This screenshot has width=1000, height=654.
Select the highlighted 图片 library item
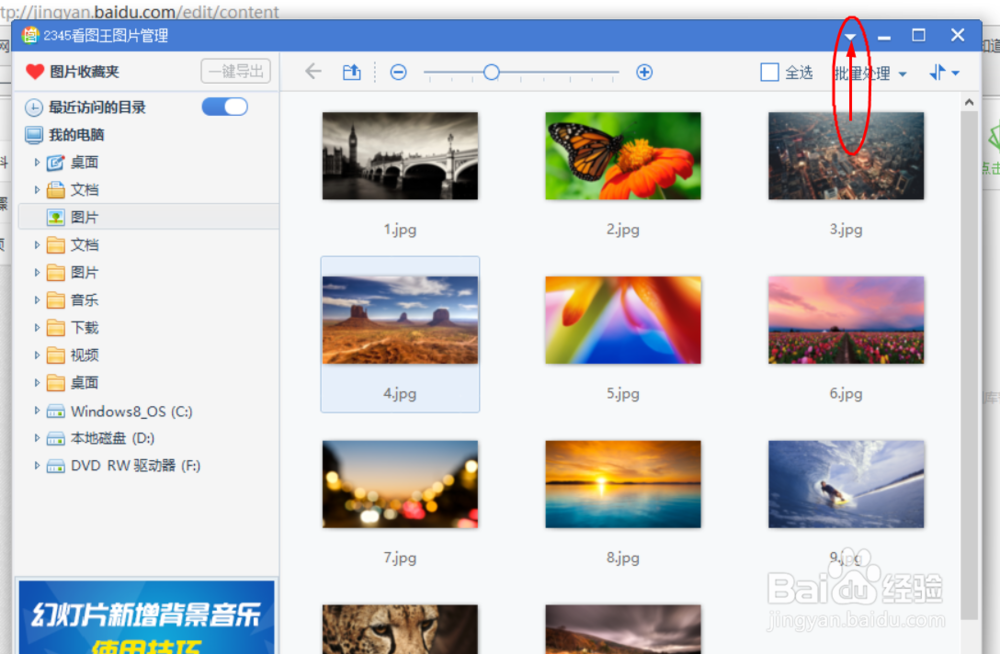148,217
